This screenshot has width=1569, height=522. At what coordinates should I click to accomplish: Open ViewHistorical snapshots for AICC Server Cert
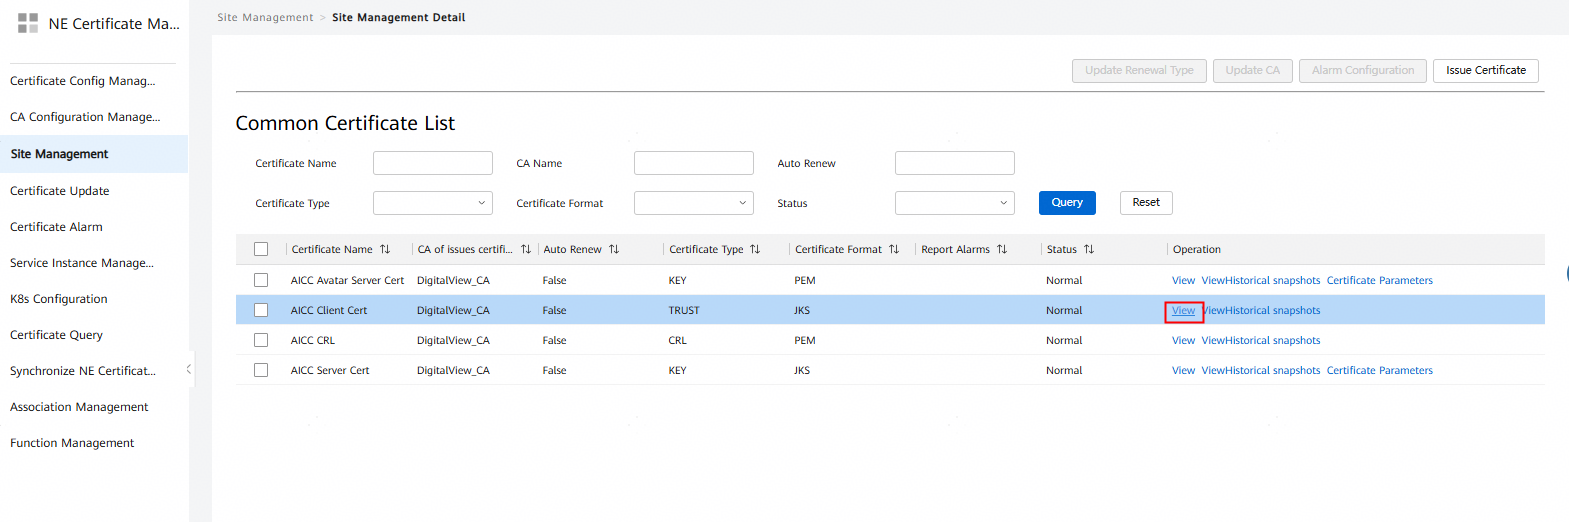1260,370
